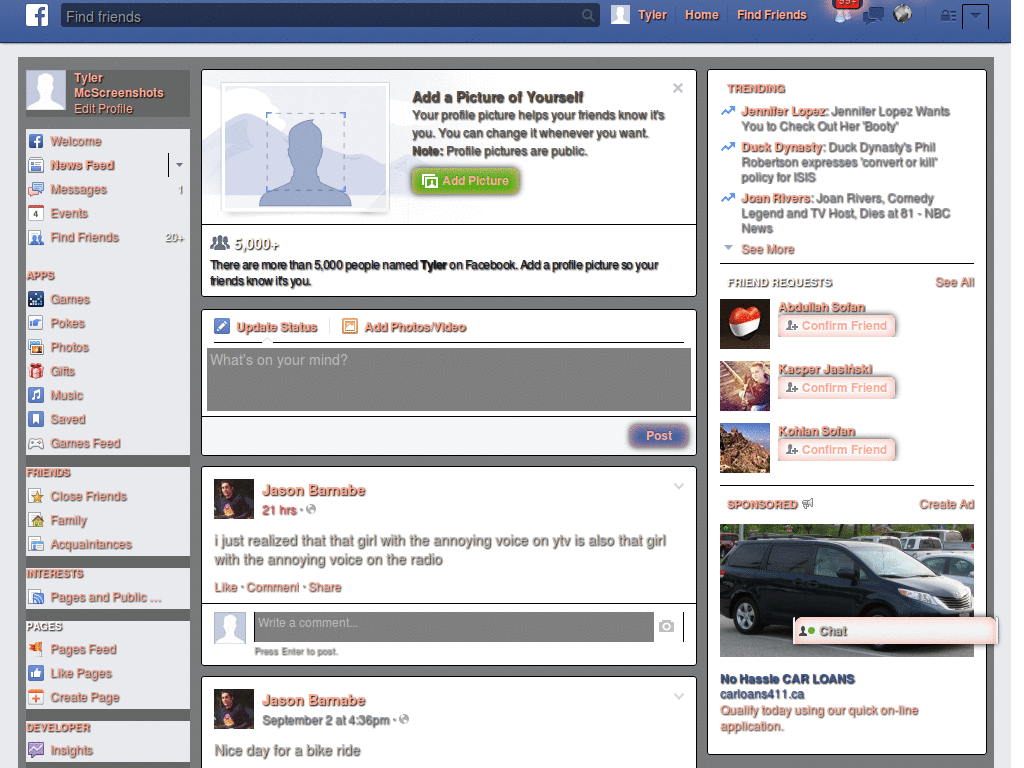Image resolution: width=1024 pixels, height=768 pixels.
Task: Select the Update Status tab
Action: pyautogui.click(x=266, y=327)
